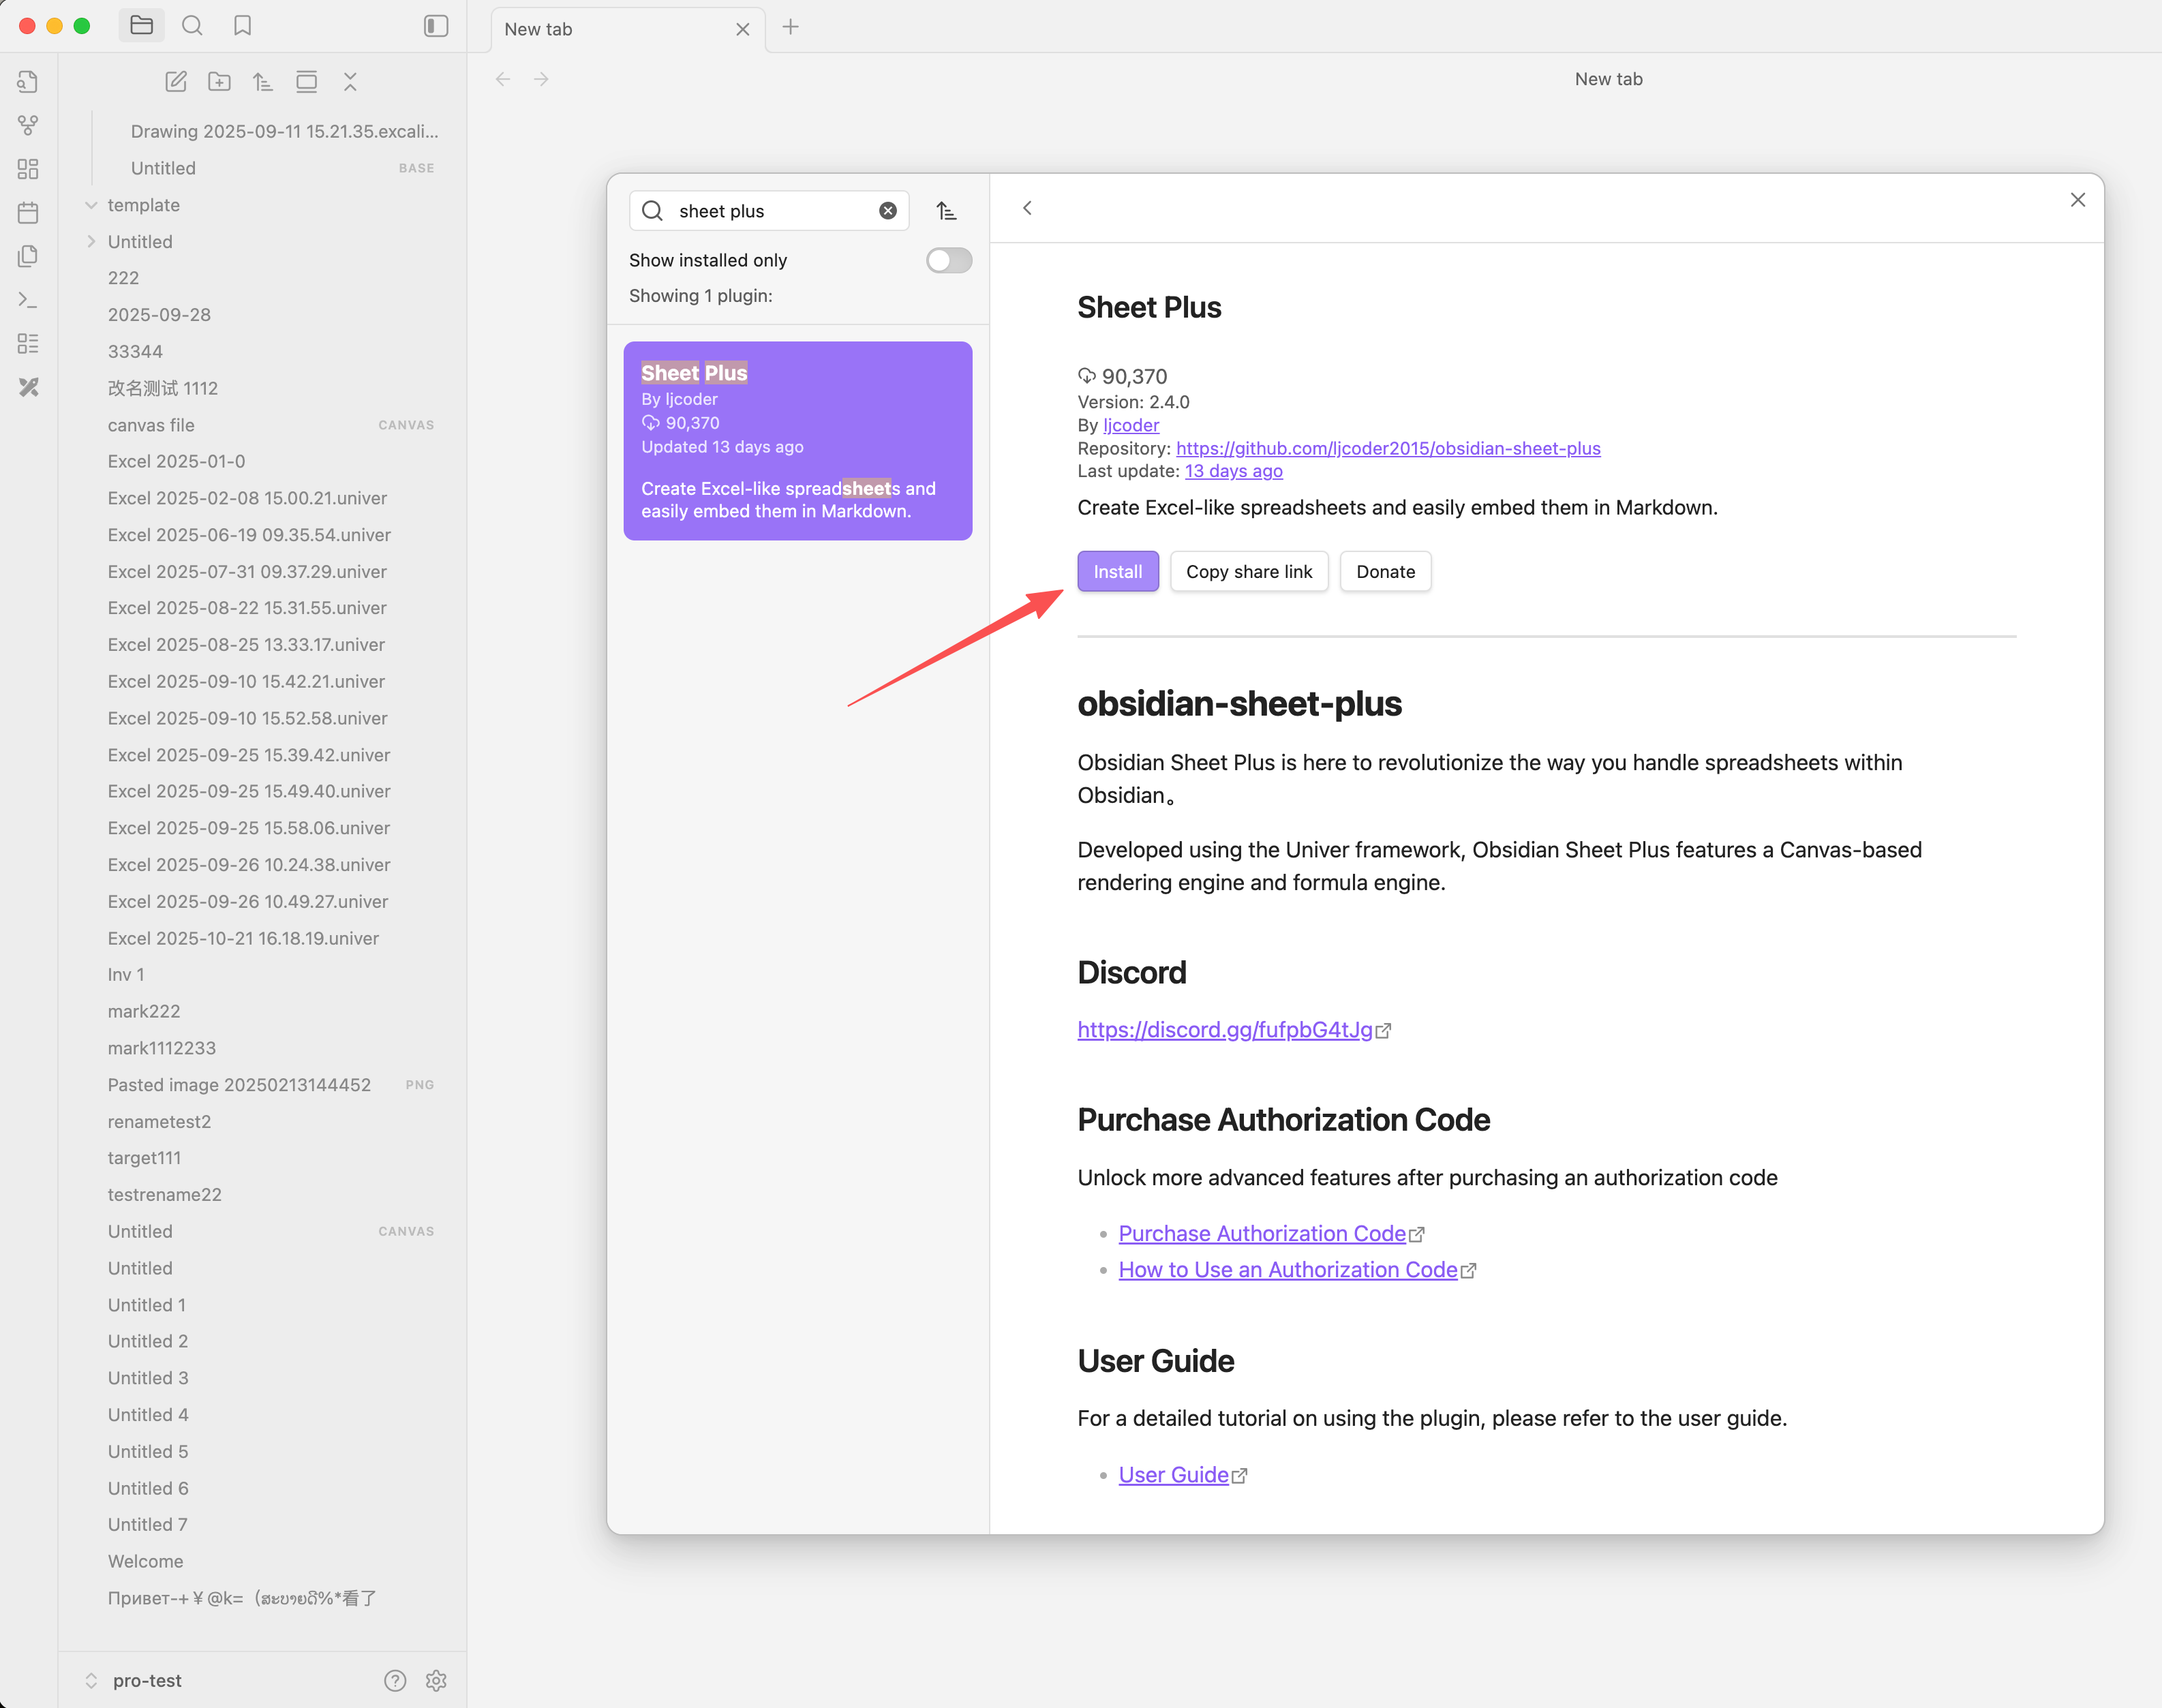Open the Welcome note in the file list
The height and width of the screenshot is (1708, 2162).
145,1560
